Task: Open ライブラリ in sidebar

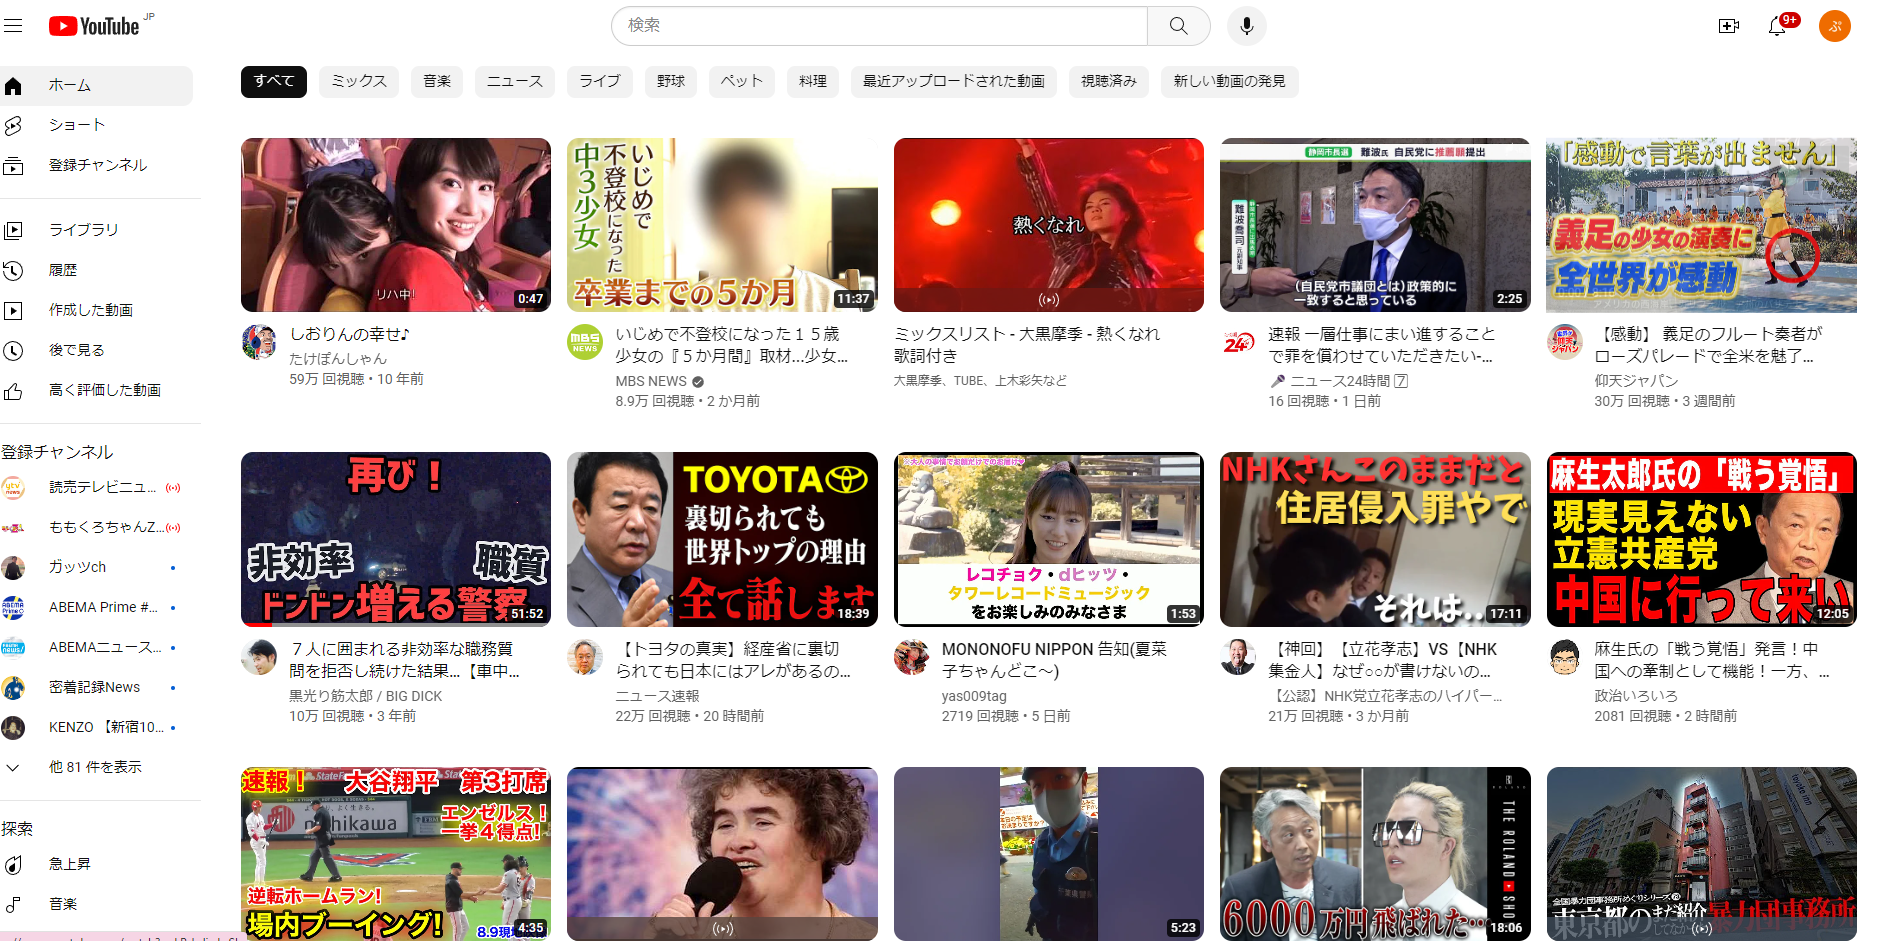Action: [x=96, y=230]
